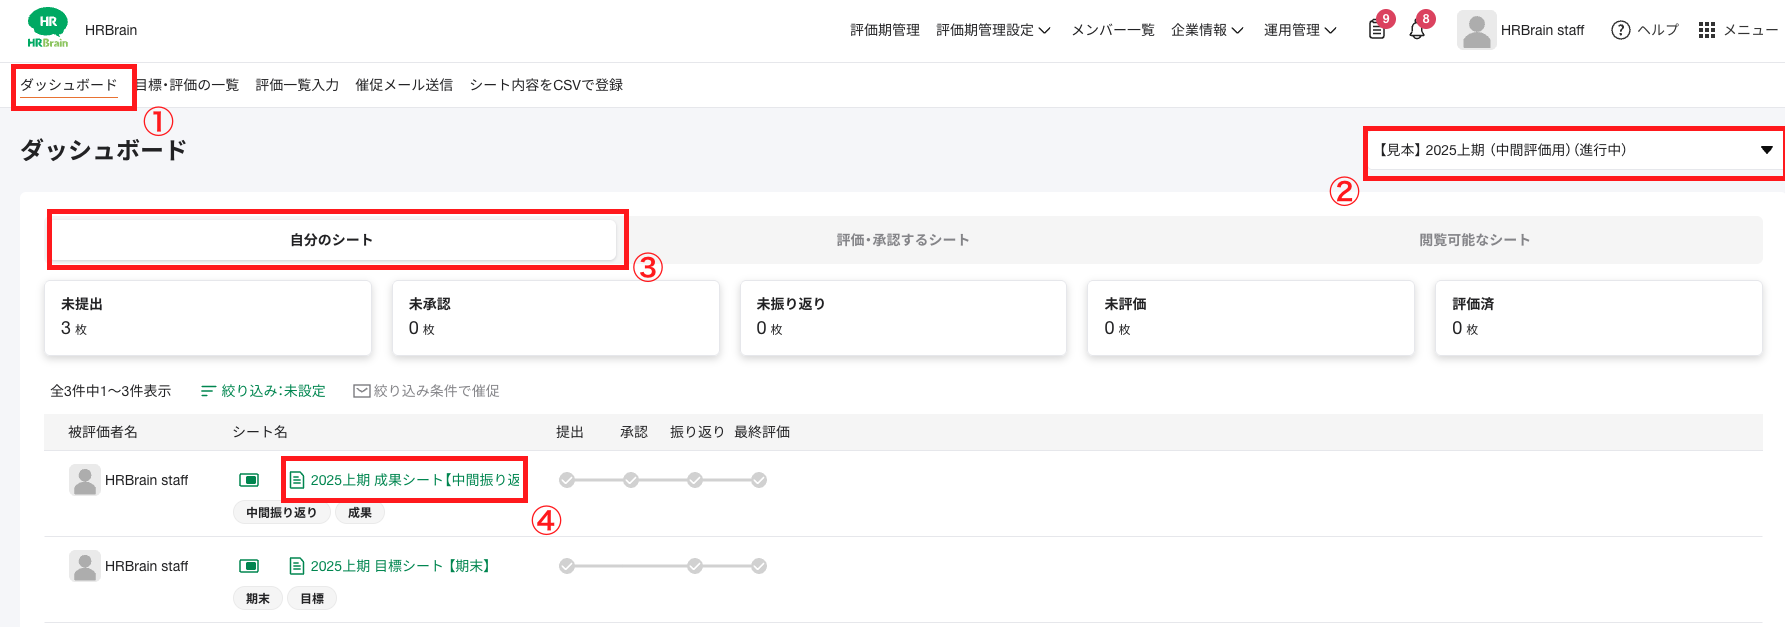Open the notification bell with 8 alerts
The height and width of the screenshot is (627, 1785).
coord(1417,30)
